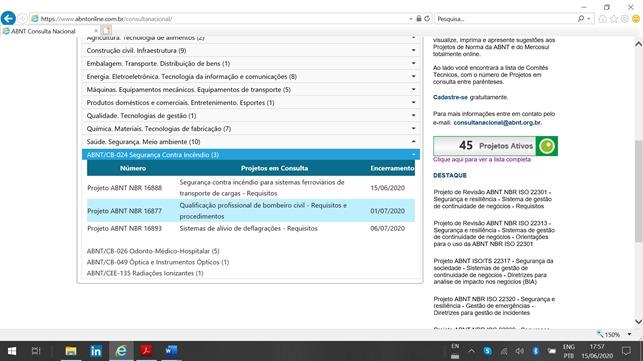Click the green Projetos Ativos circle icon

pos(547,146)
